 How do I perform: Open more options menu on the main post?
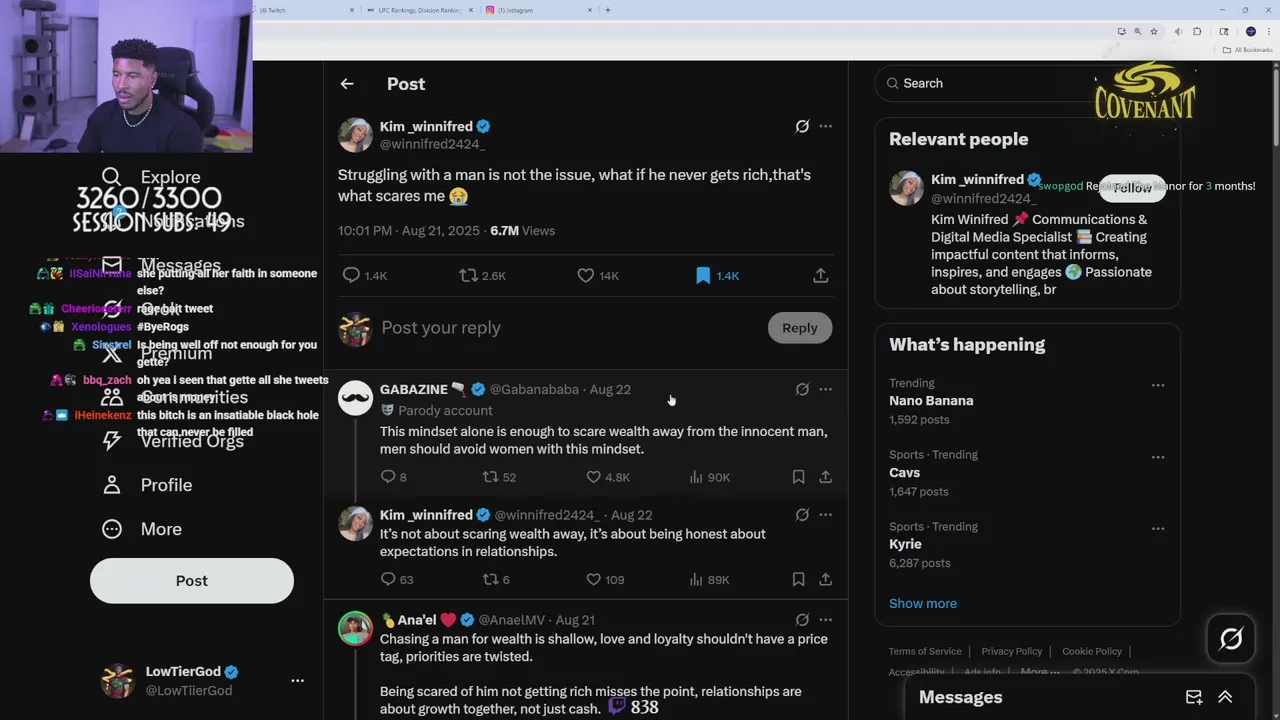[x=825, y=126]
